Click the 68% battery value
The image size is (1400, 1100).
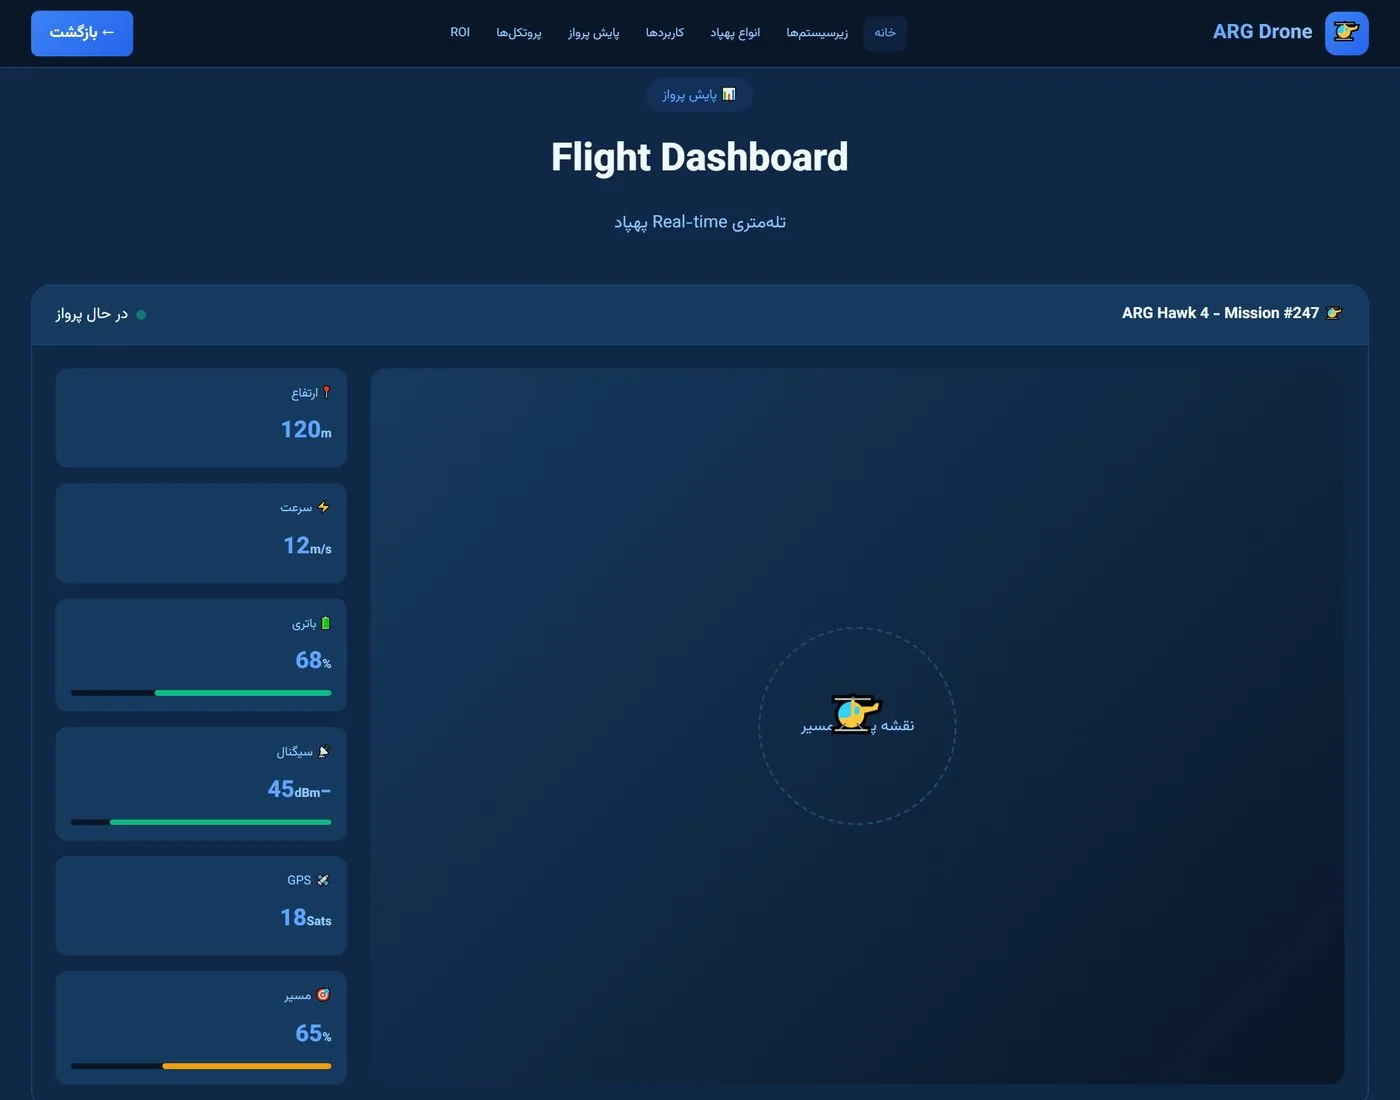click(x=313, y=661)
